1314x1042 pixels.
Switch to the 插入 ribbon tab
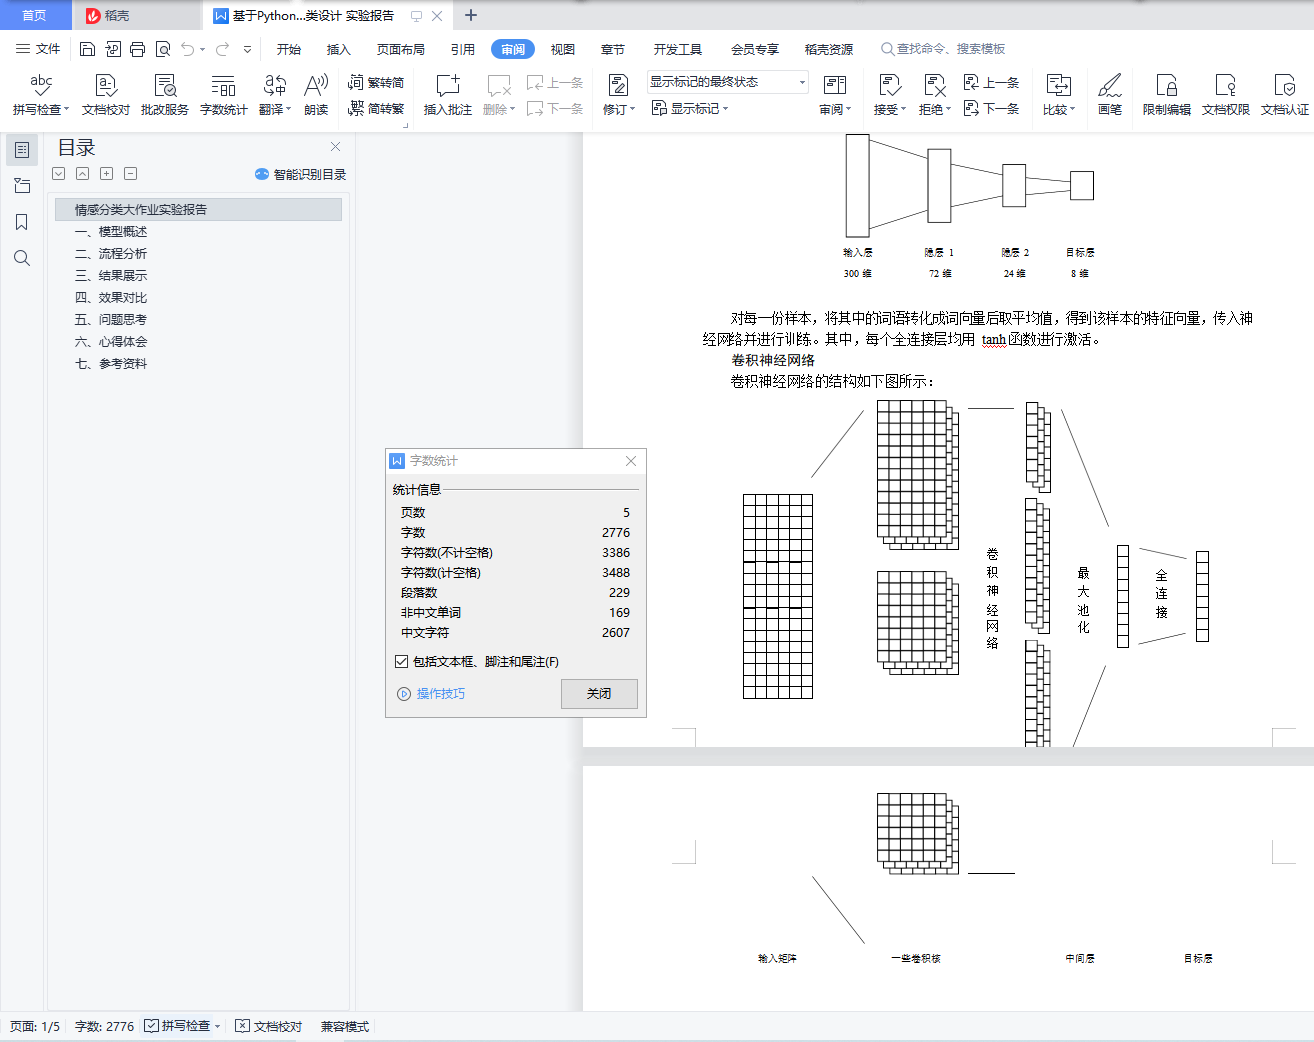coord(339,49)
